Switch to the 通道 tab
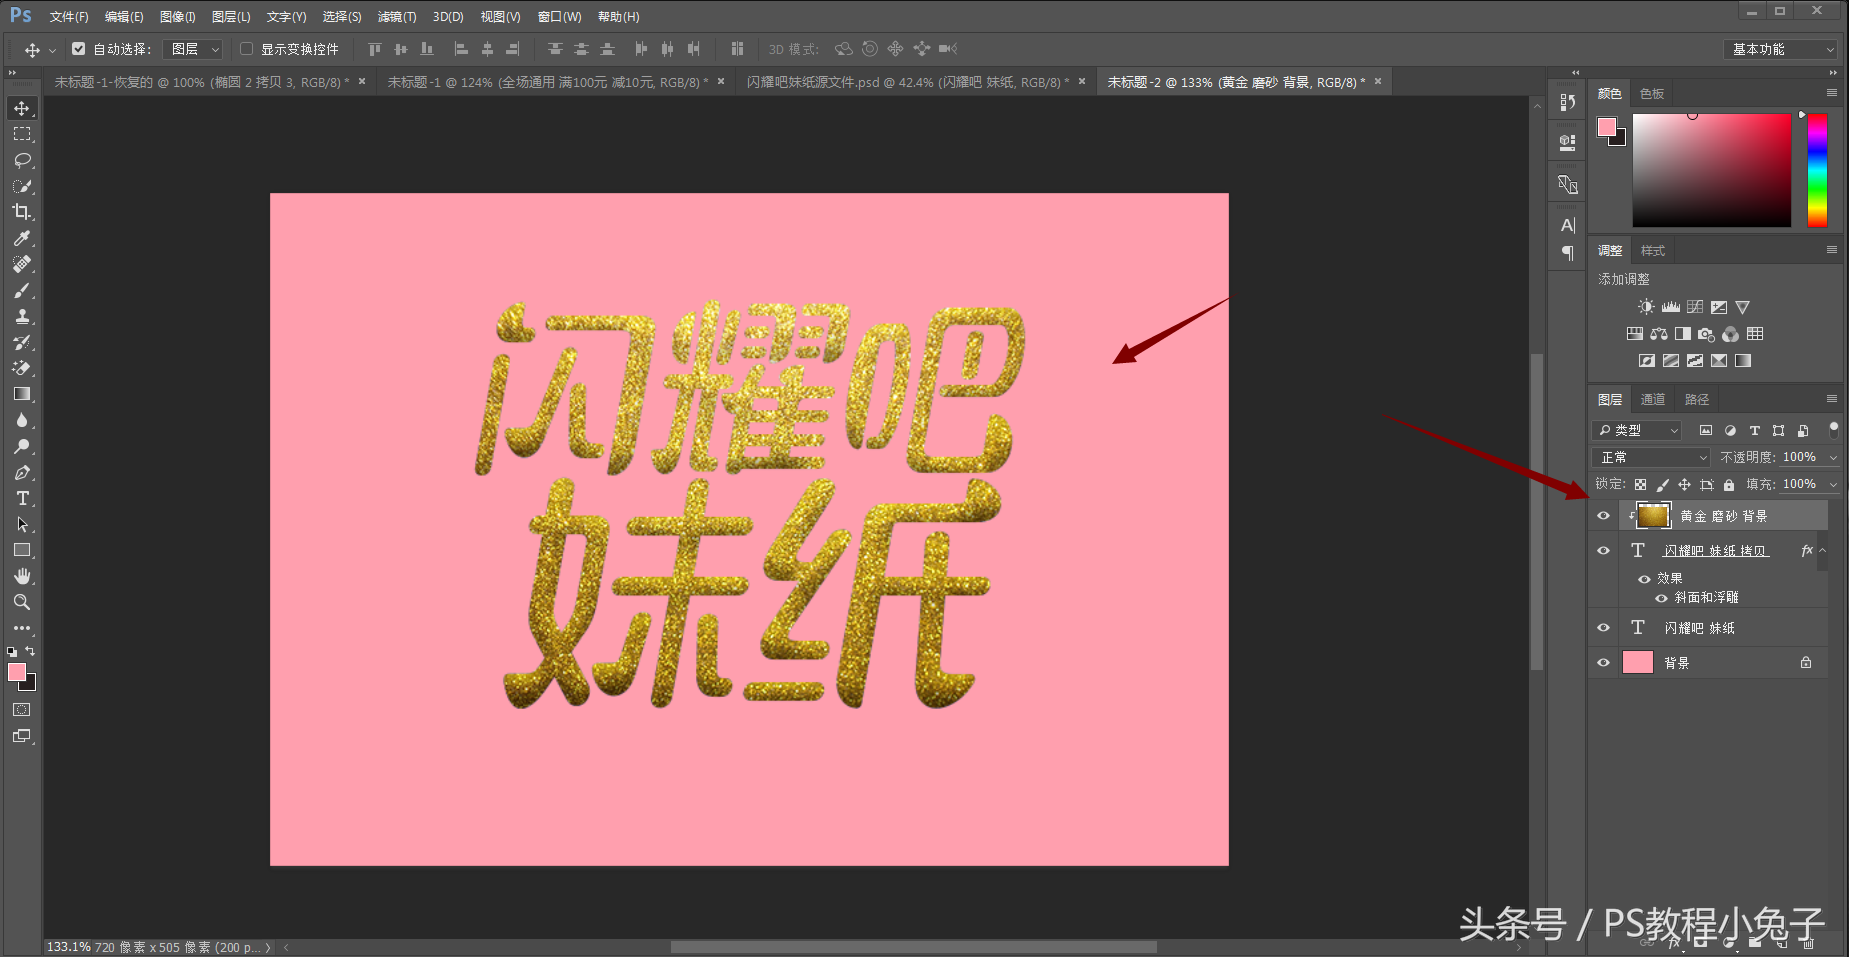 [x=1653, y=398]
